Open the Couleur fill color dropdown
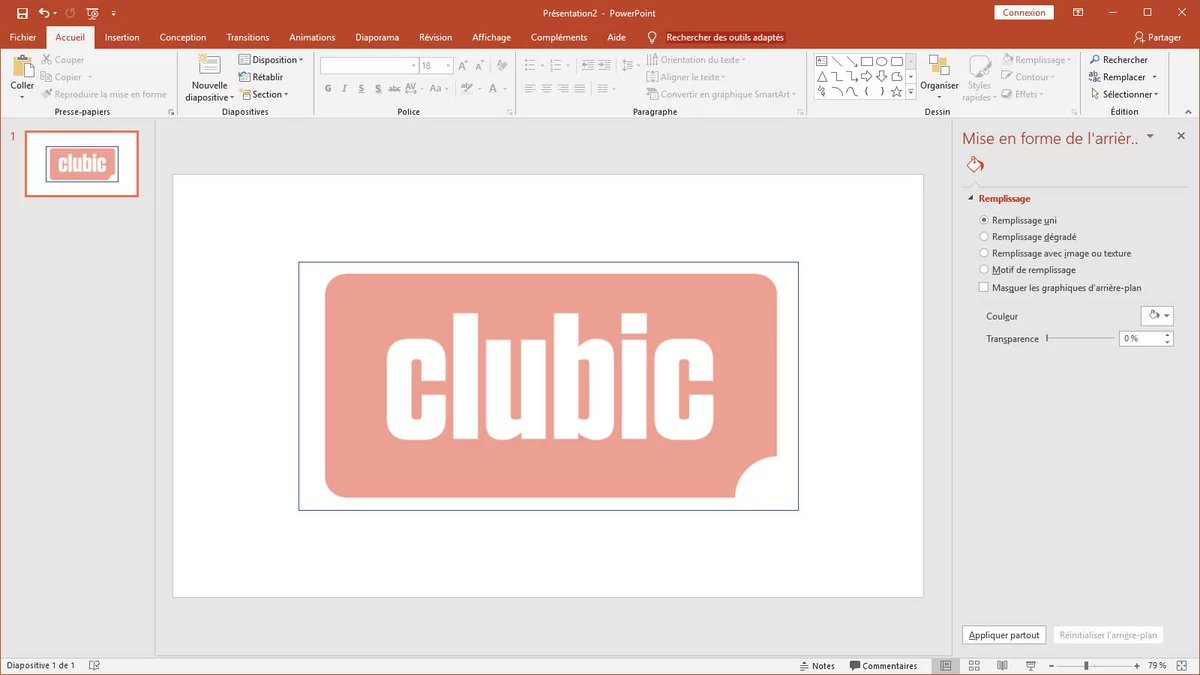 [x=1157, y=315]
